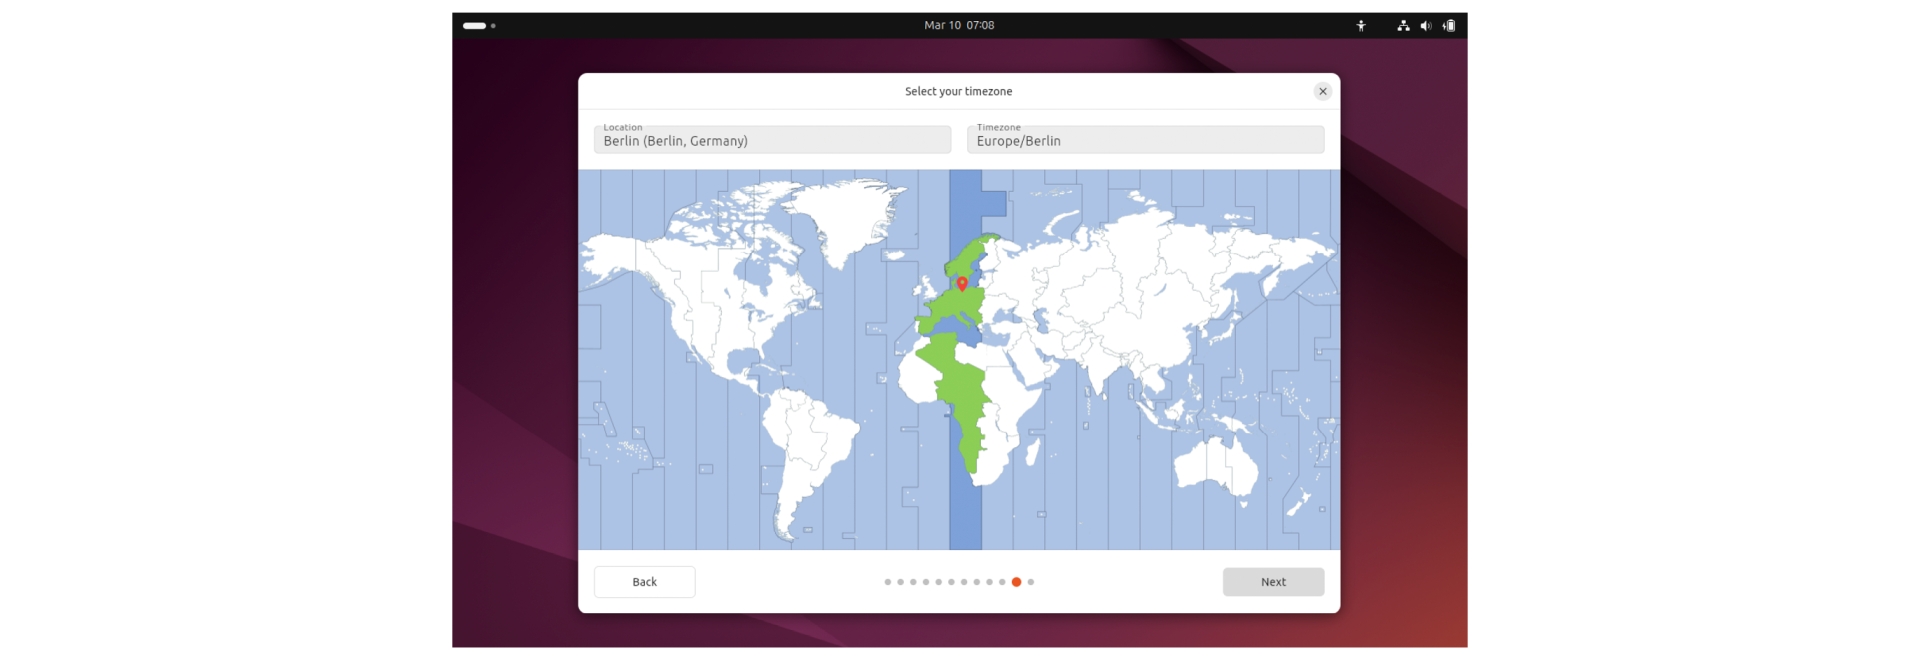Close the timezone installer window

click(1322, 91)
